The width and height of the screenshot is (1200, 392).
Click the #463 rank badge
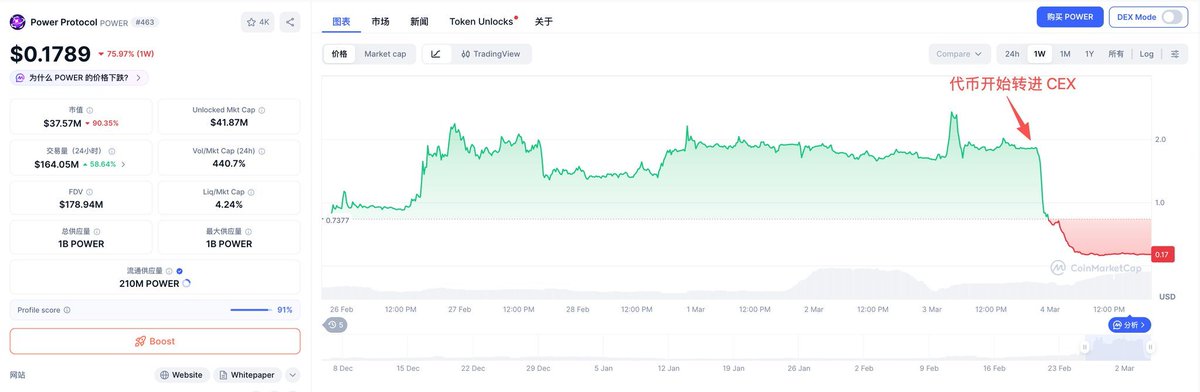click(x=144, y=21)
